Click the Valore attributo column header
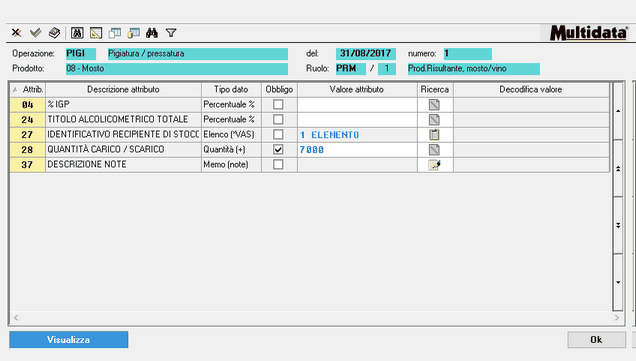Viewport: 636px width, 361px height. click(357, 90)
